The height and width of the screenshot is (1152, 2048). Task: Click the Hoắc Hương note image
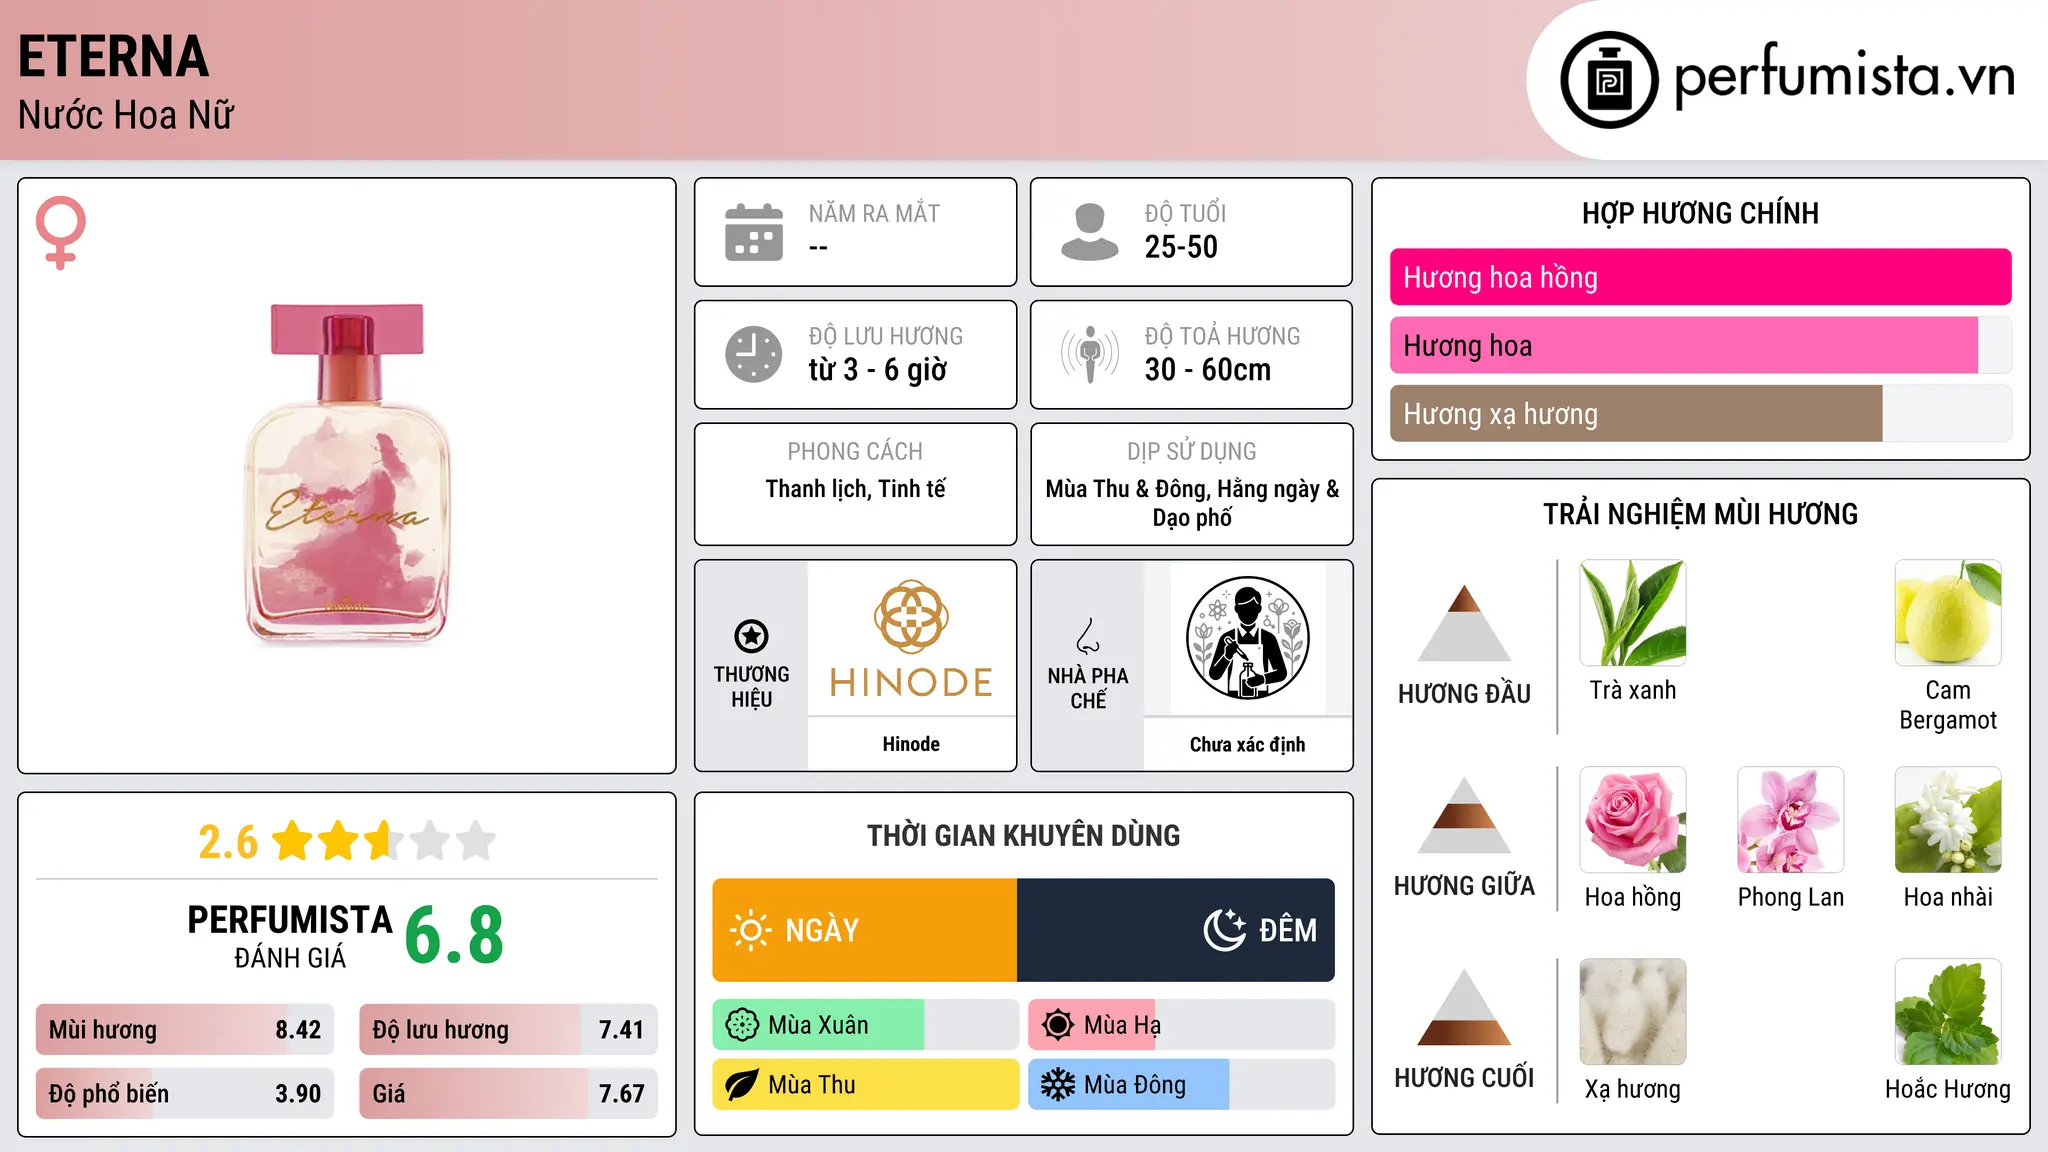[x=1948, y=1012]
